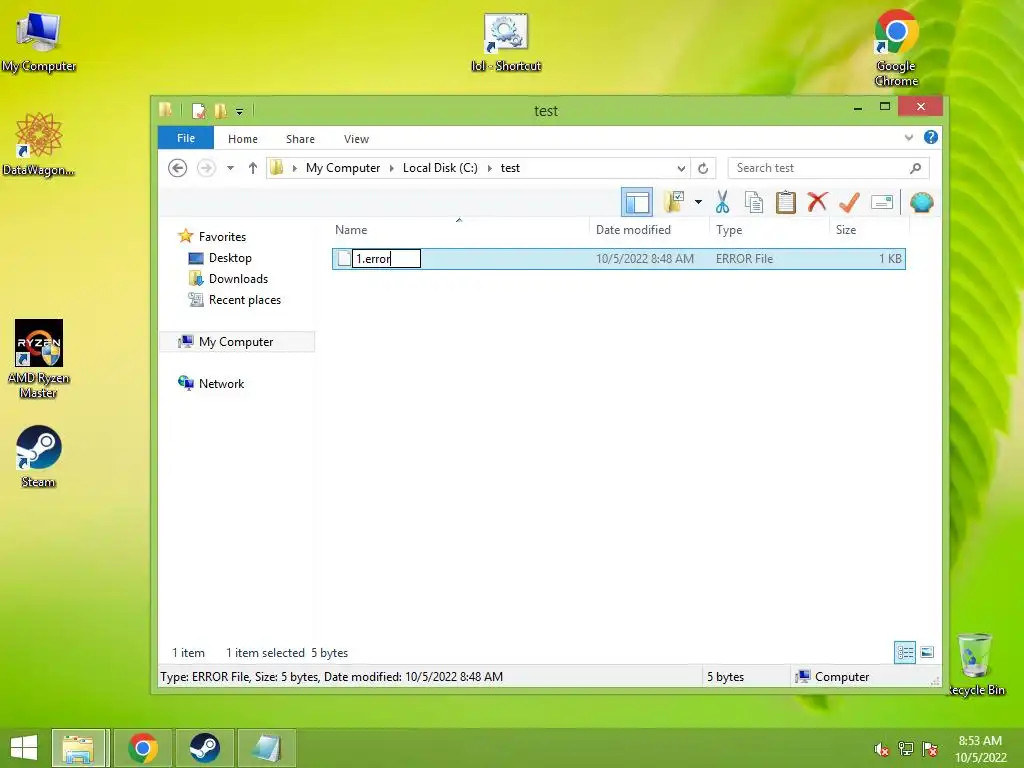Click the muted volume tray icon
Image resolution: width=1024 pixels, height=768 pixels.
pos(882,749)
